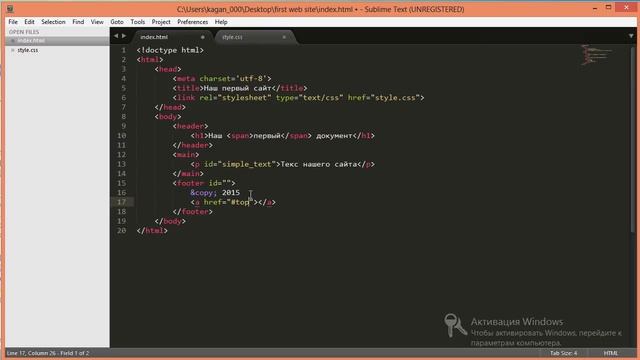This screenshot has width=640, height=360.
Task: Click unsaved dot on index.html tab
Action: pyautogui.click(x=202, y=37)
